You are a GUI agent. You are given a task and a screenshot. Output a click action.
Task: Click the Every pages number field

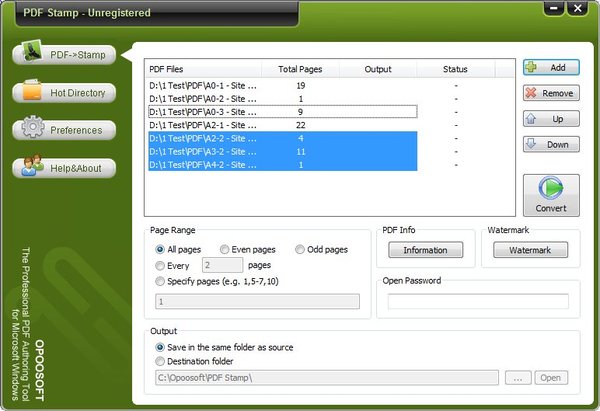point(222,265)
